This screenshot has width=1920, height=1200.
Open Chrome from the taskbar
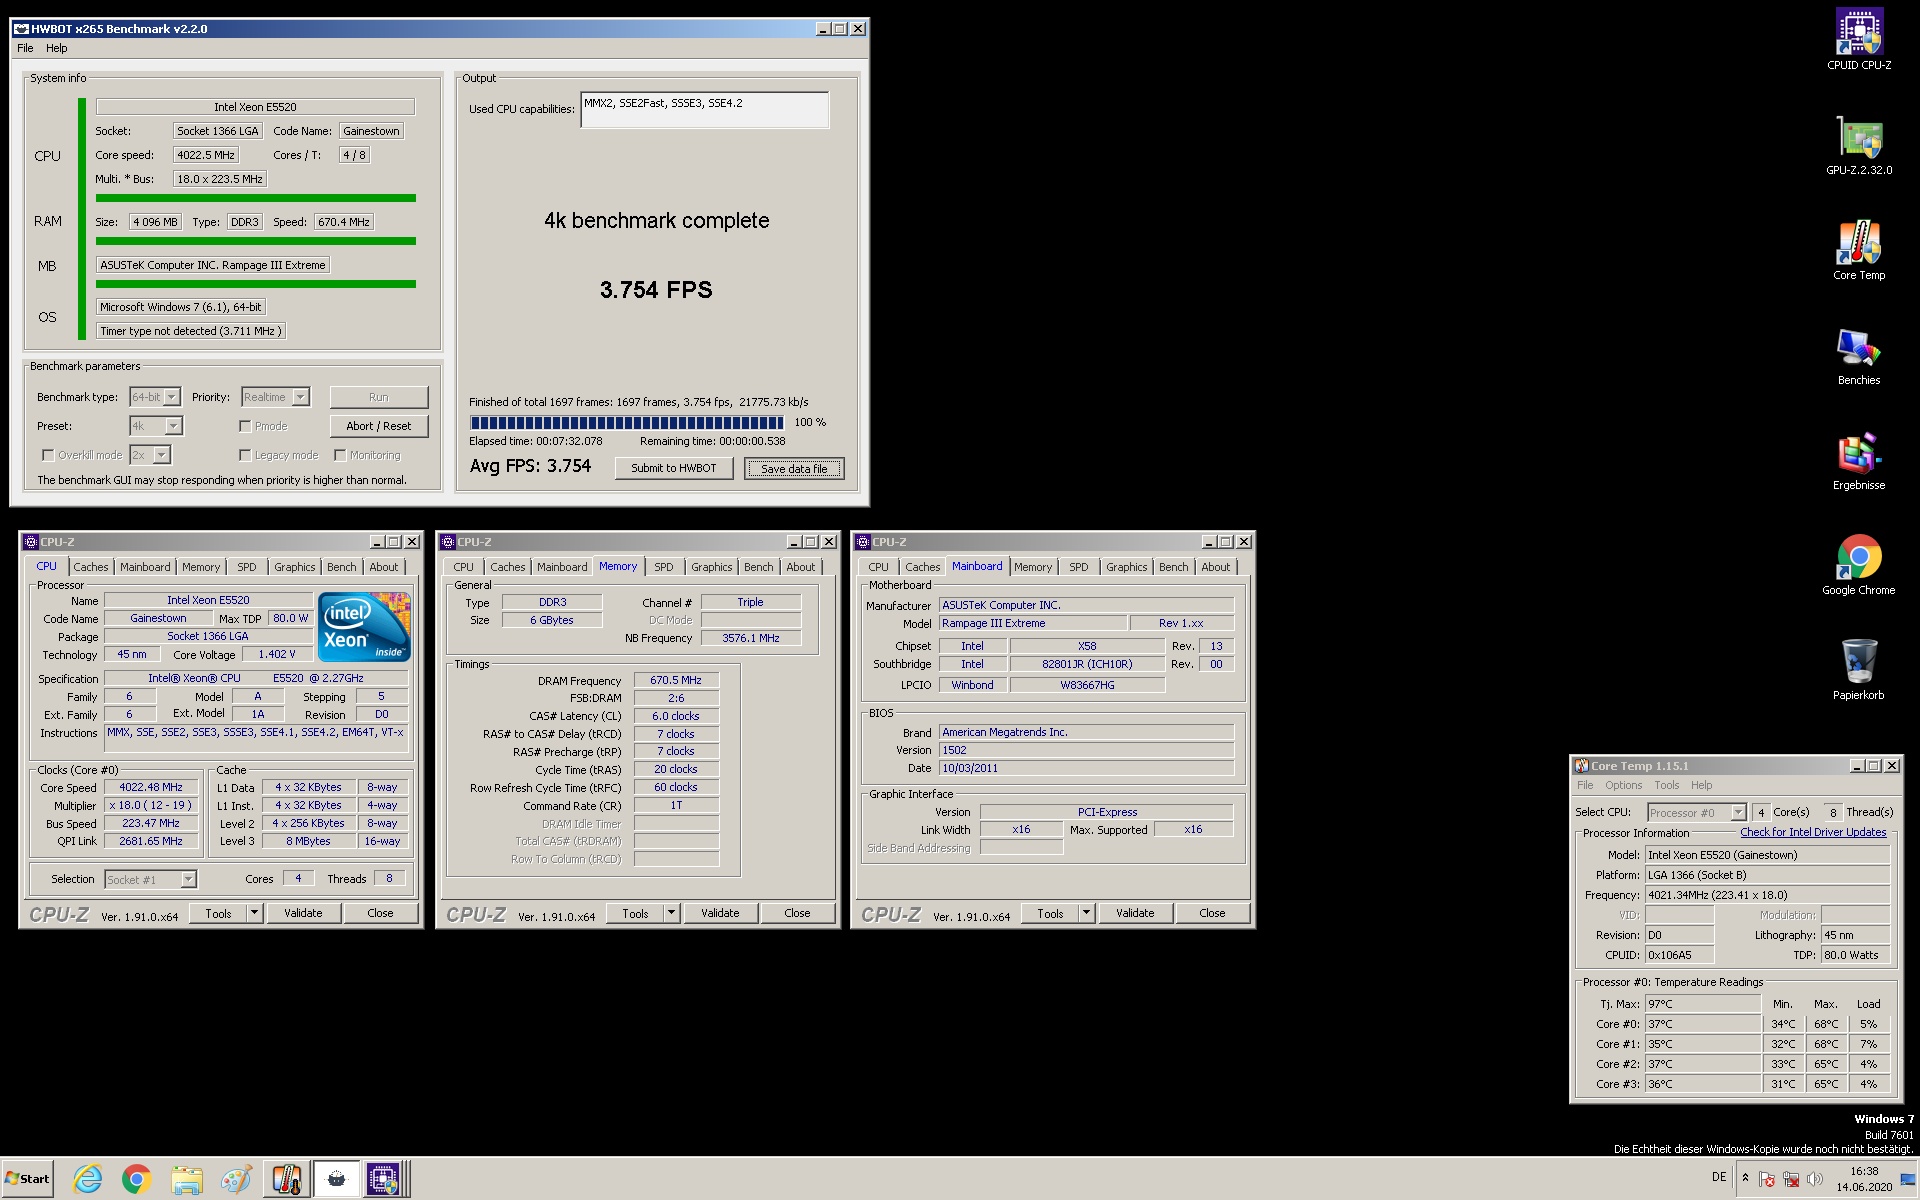(137, 1179)
